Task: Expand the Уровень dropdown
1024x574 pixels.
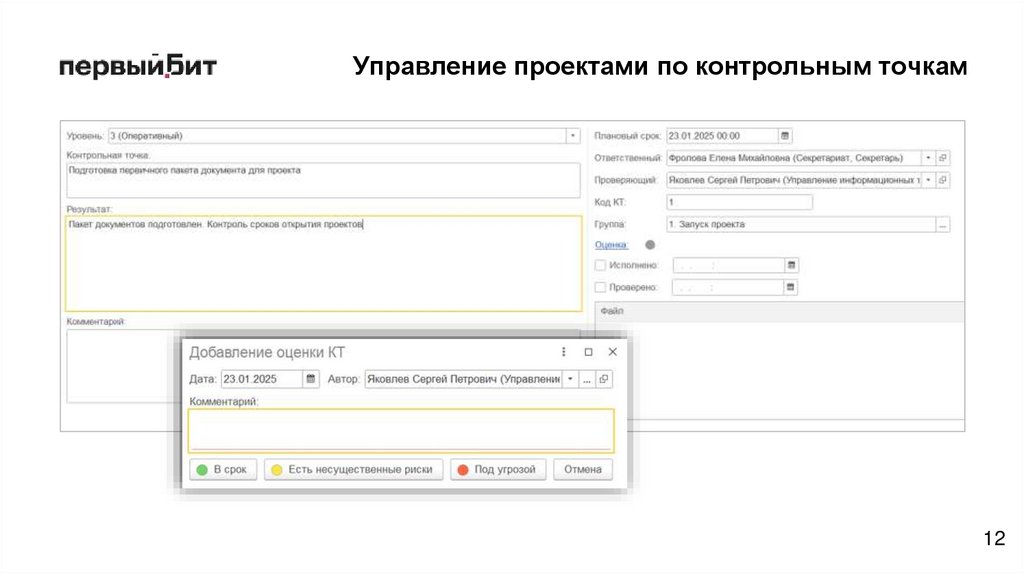Action: 572,136
